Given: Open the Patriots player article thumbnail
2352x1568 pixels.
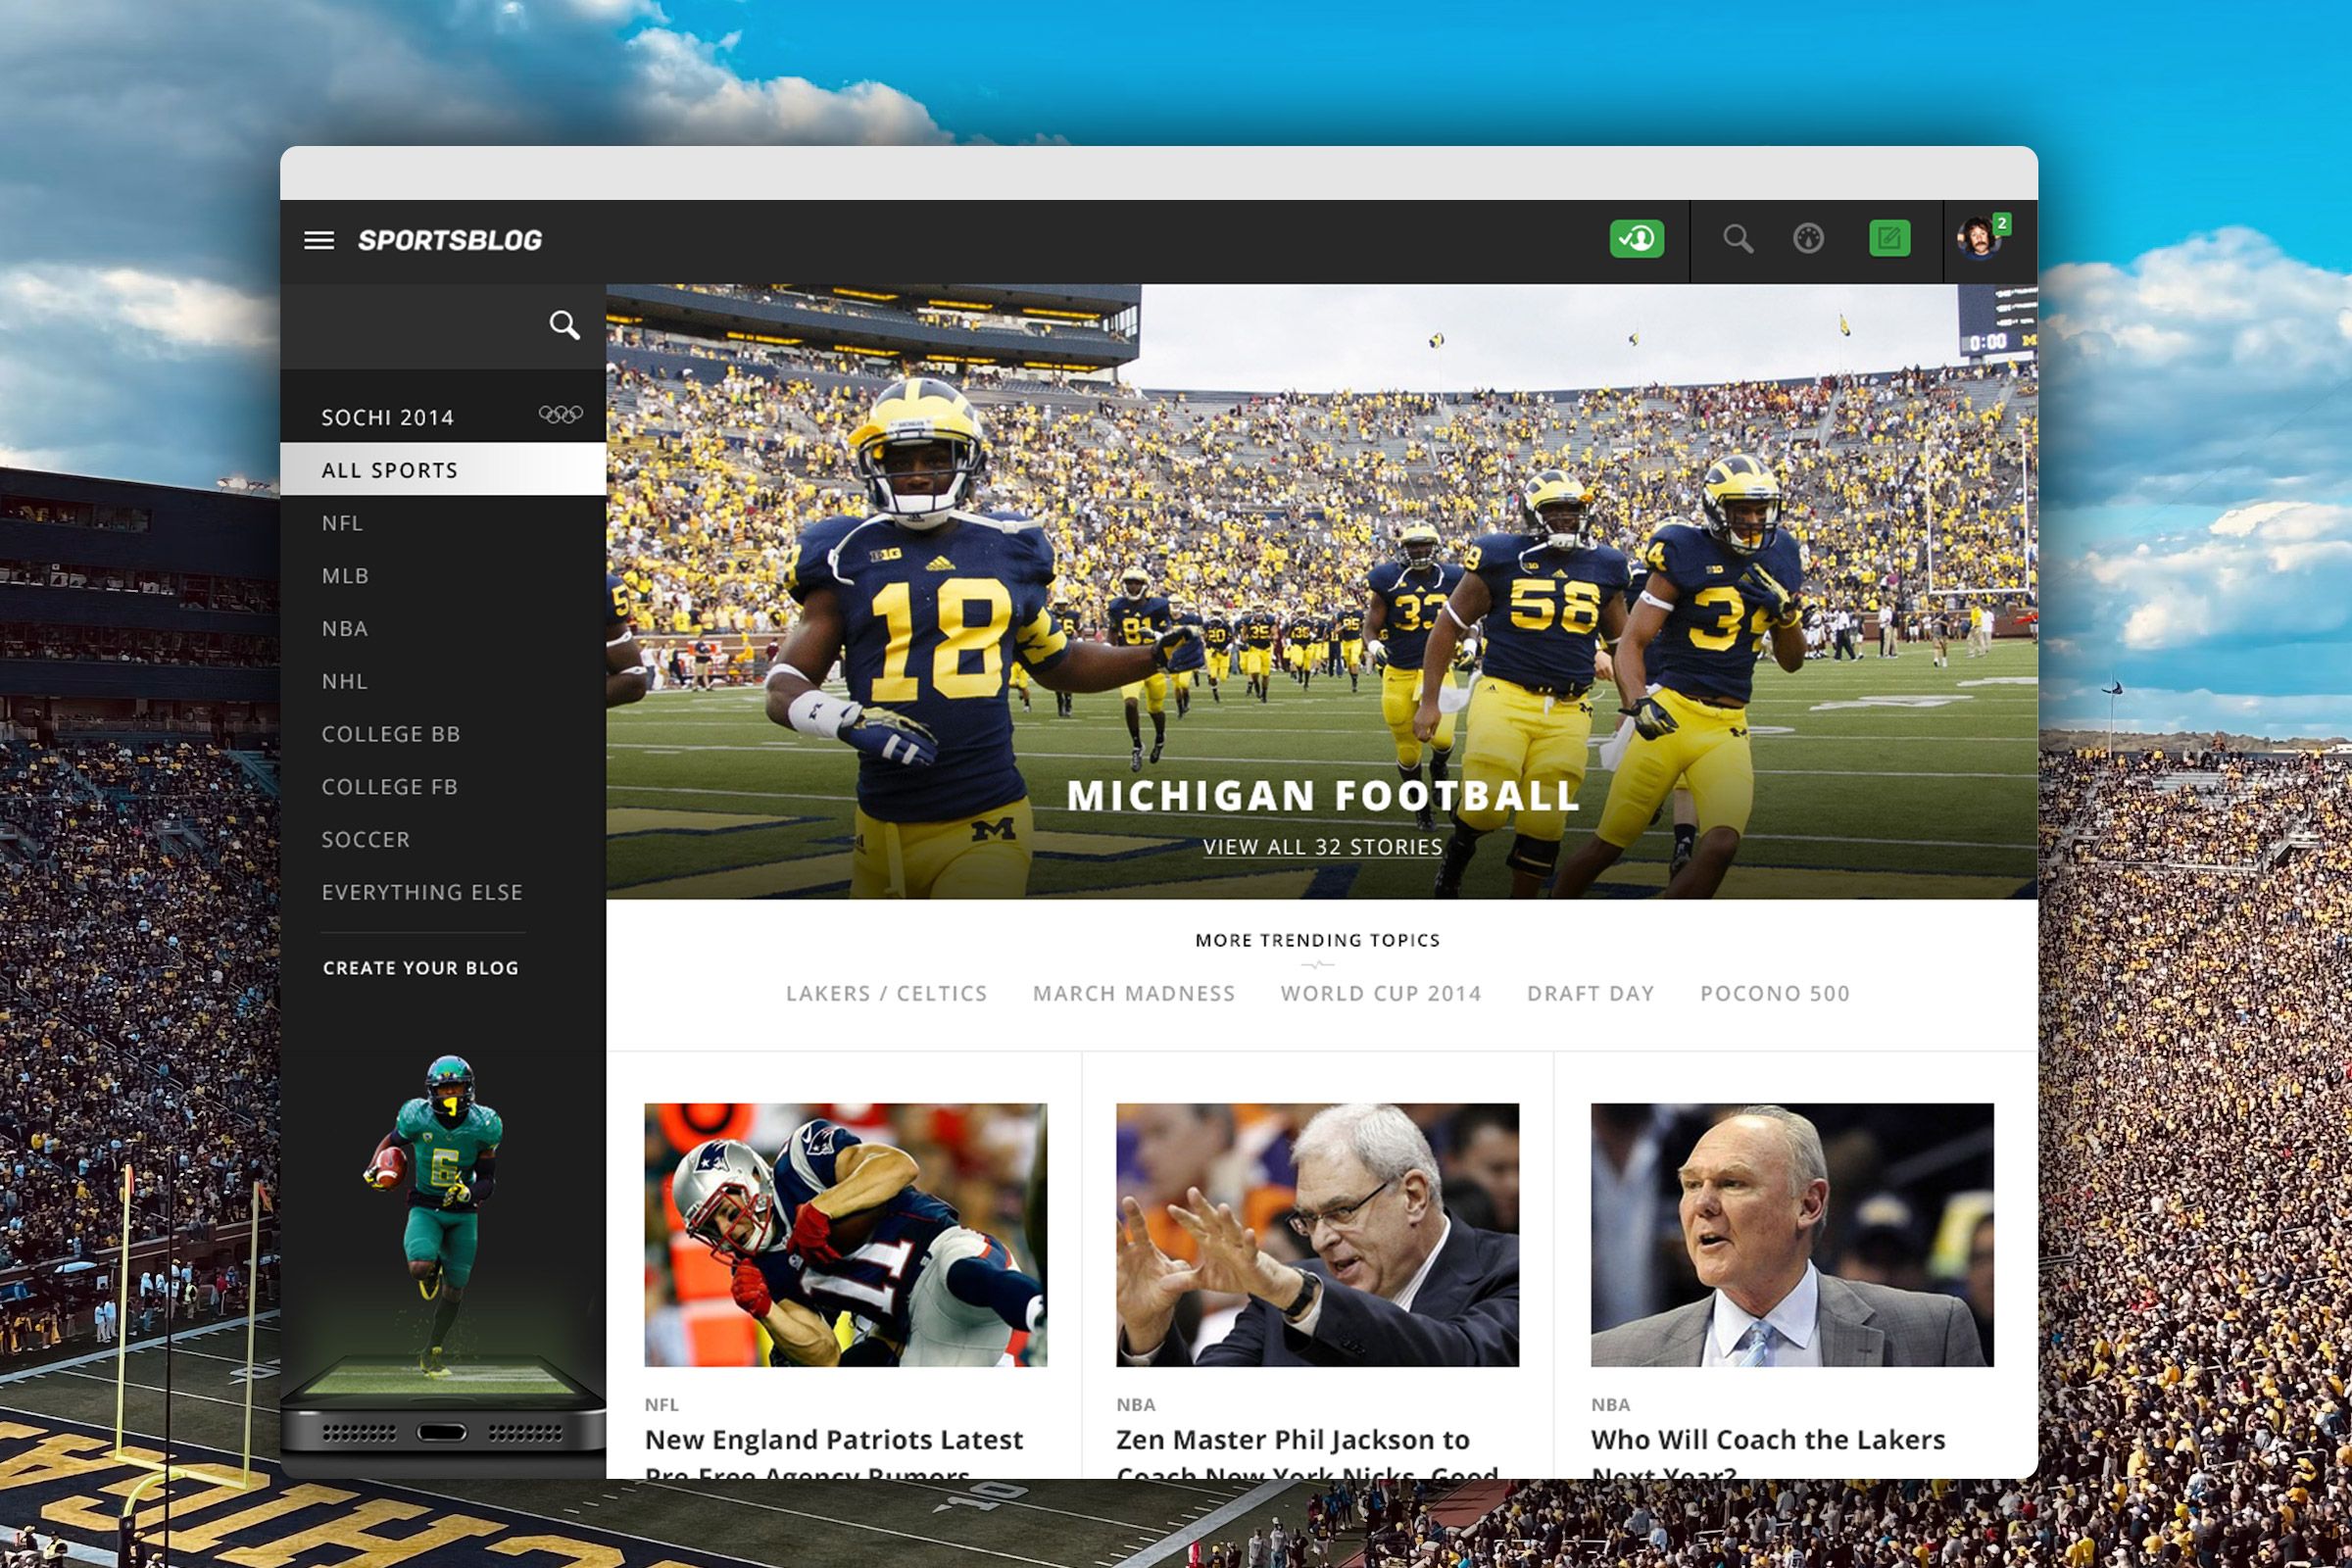Looking at the screenshot, I should (x=846, y=1235).
